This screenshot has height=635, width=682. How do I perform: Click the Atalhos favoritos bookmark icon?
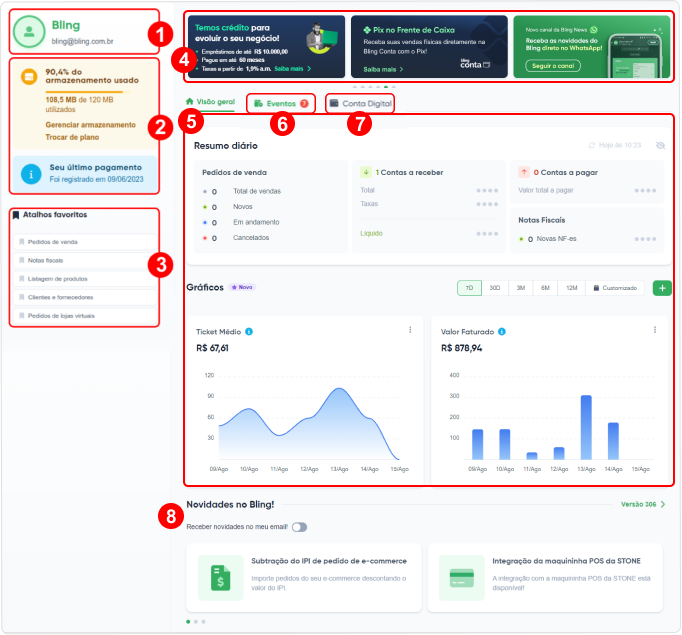coord(16,215)
